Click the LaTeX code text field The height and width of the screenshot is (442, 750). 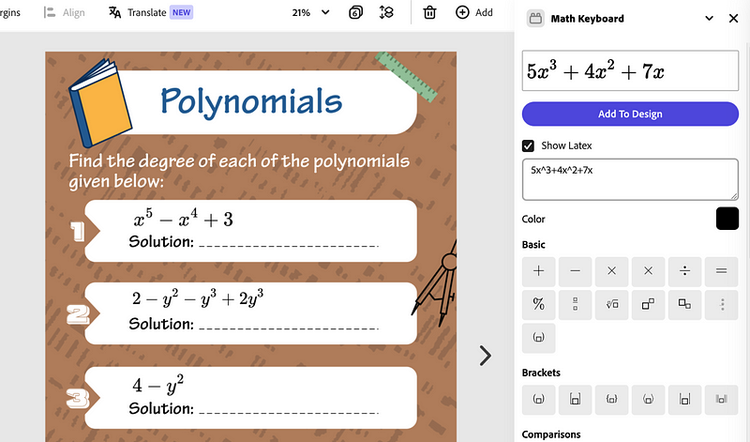629,180
